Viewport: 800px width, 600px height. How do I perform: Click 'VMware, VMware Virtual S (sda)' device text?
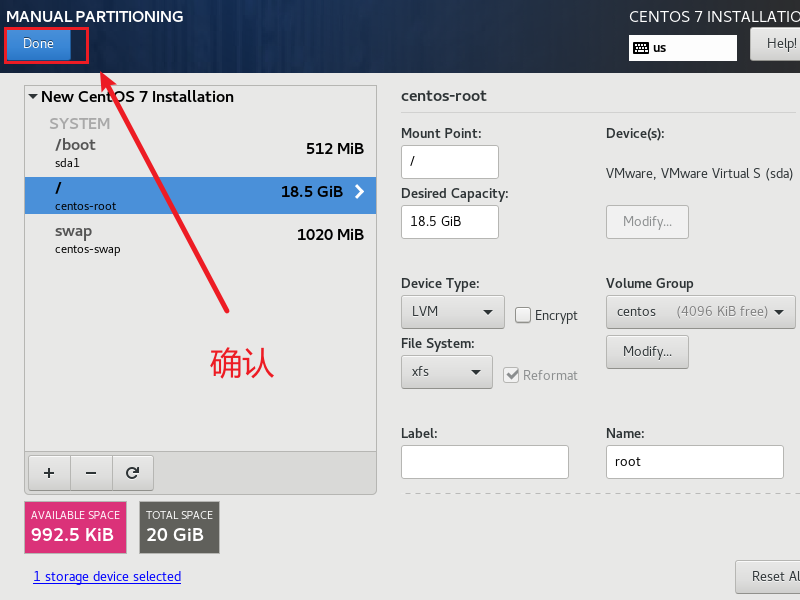tap(699, 173)
